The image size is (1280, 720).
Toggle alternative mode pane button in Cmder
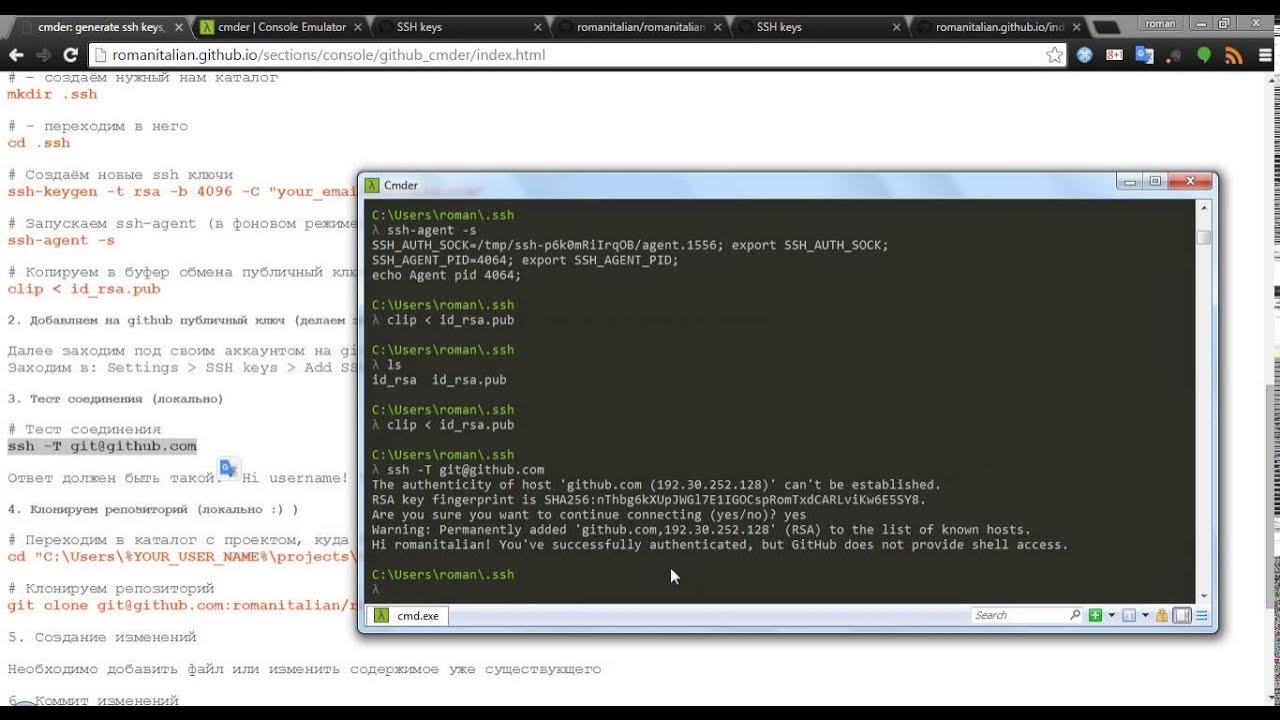tap(1182, 615)
